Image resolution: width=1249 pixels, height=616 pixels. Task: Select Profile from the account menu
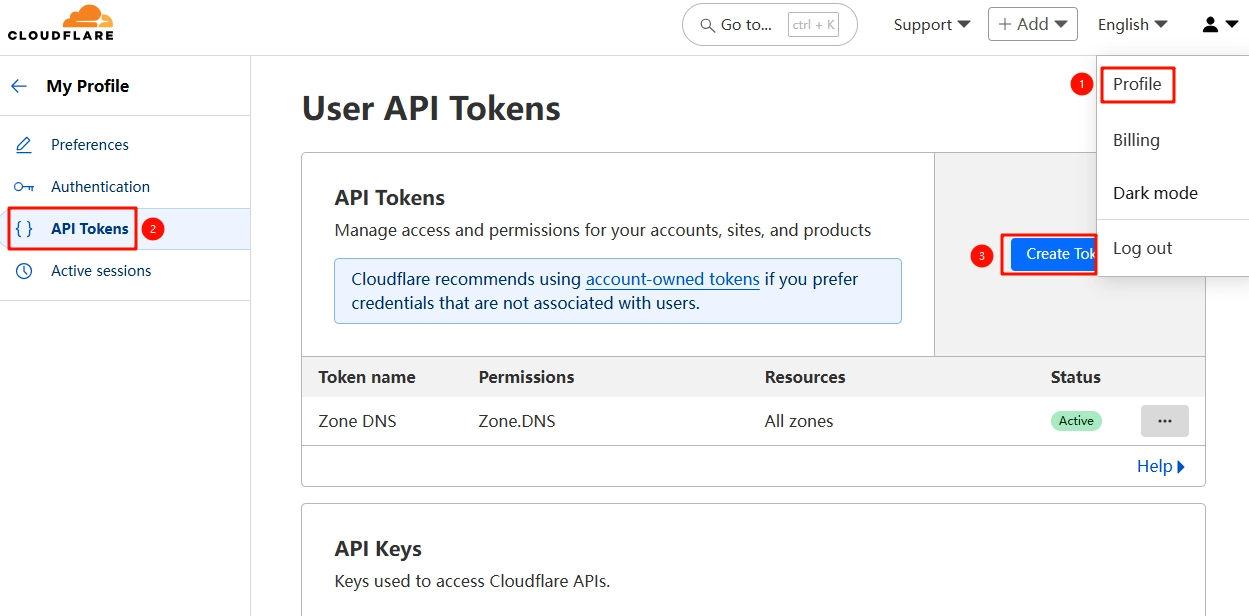coord(1137,85)
